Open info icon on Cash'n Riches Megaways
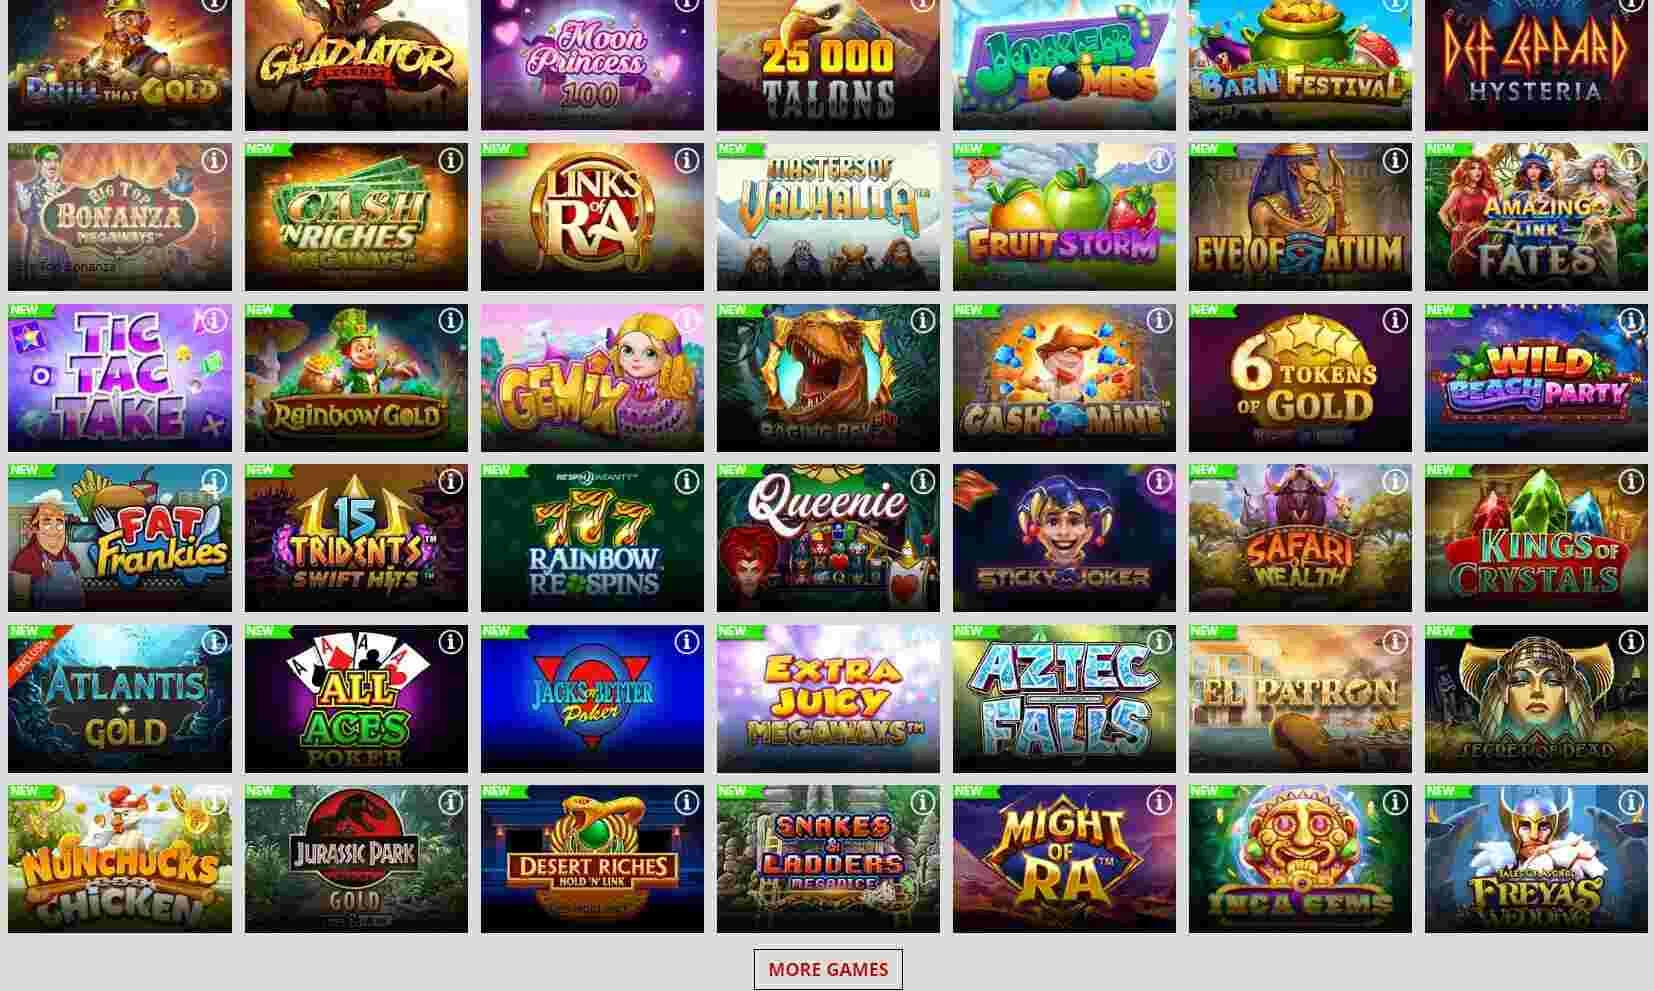Screen dimensions: 1654x991 coord(450,160)
